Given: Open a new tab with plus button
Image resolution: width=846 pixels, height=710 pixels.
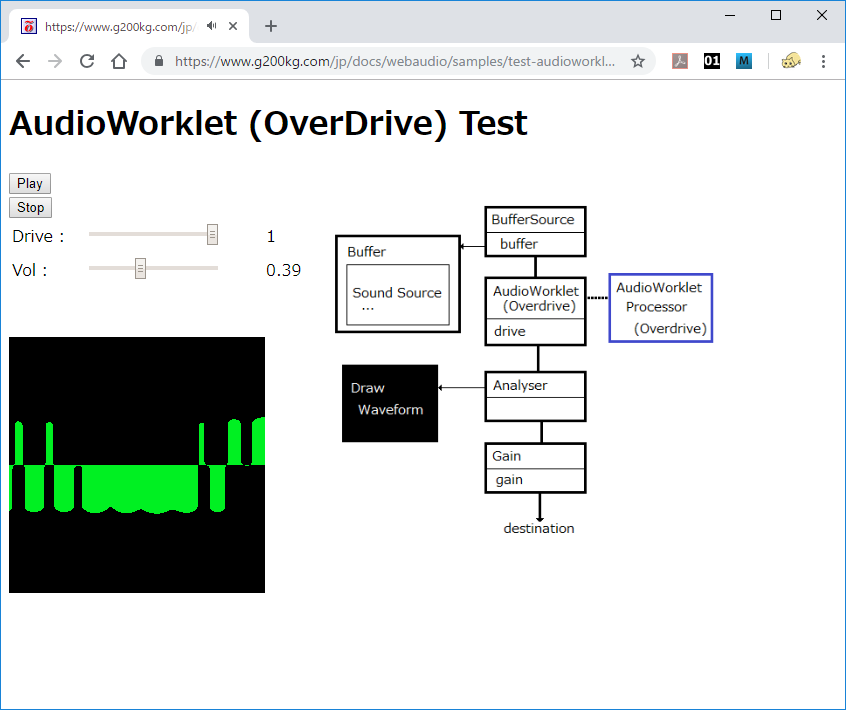Looking at the screenshot, I should (271, 26).
